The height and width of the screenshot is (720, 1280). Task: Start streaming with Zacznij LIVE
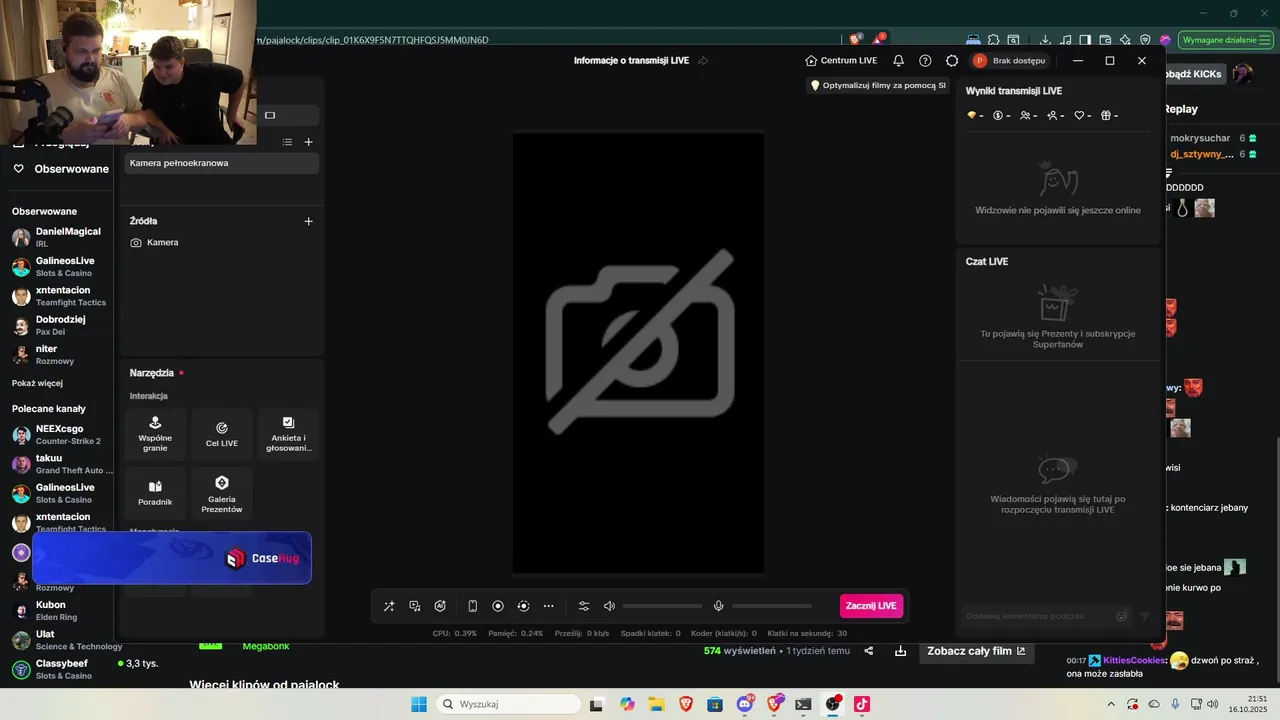pos(871,606)
